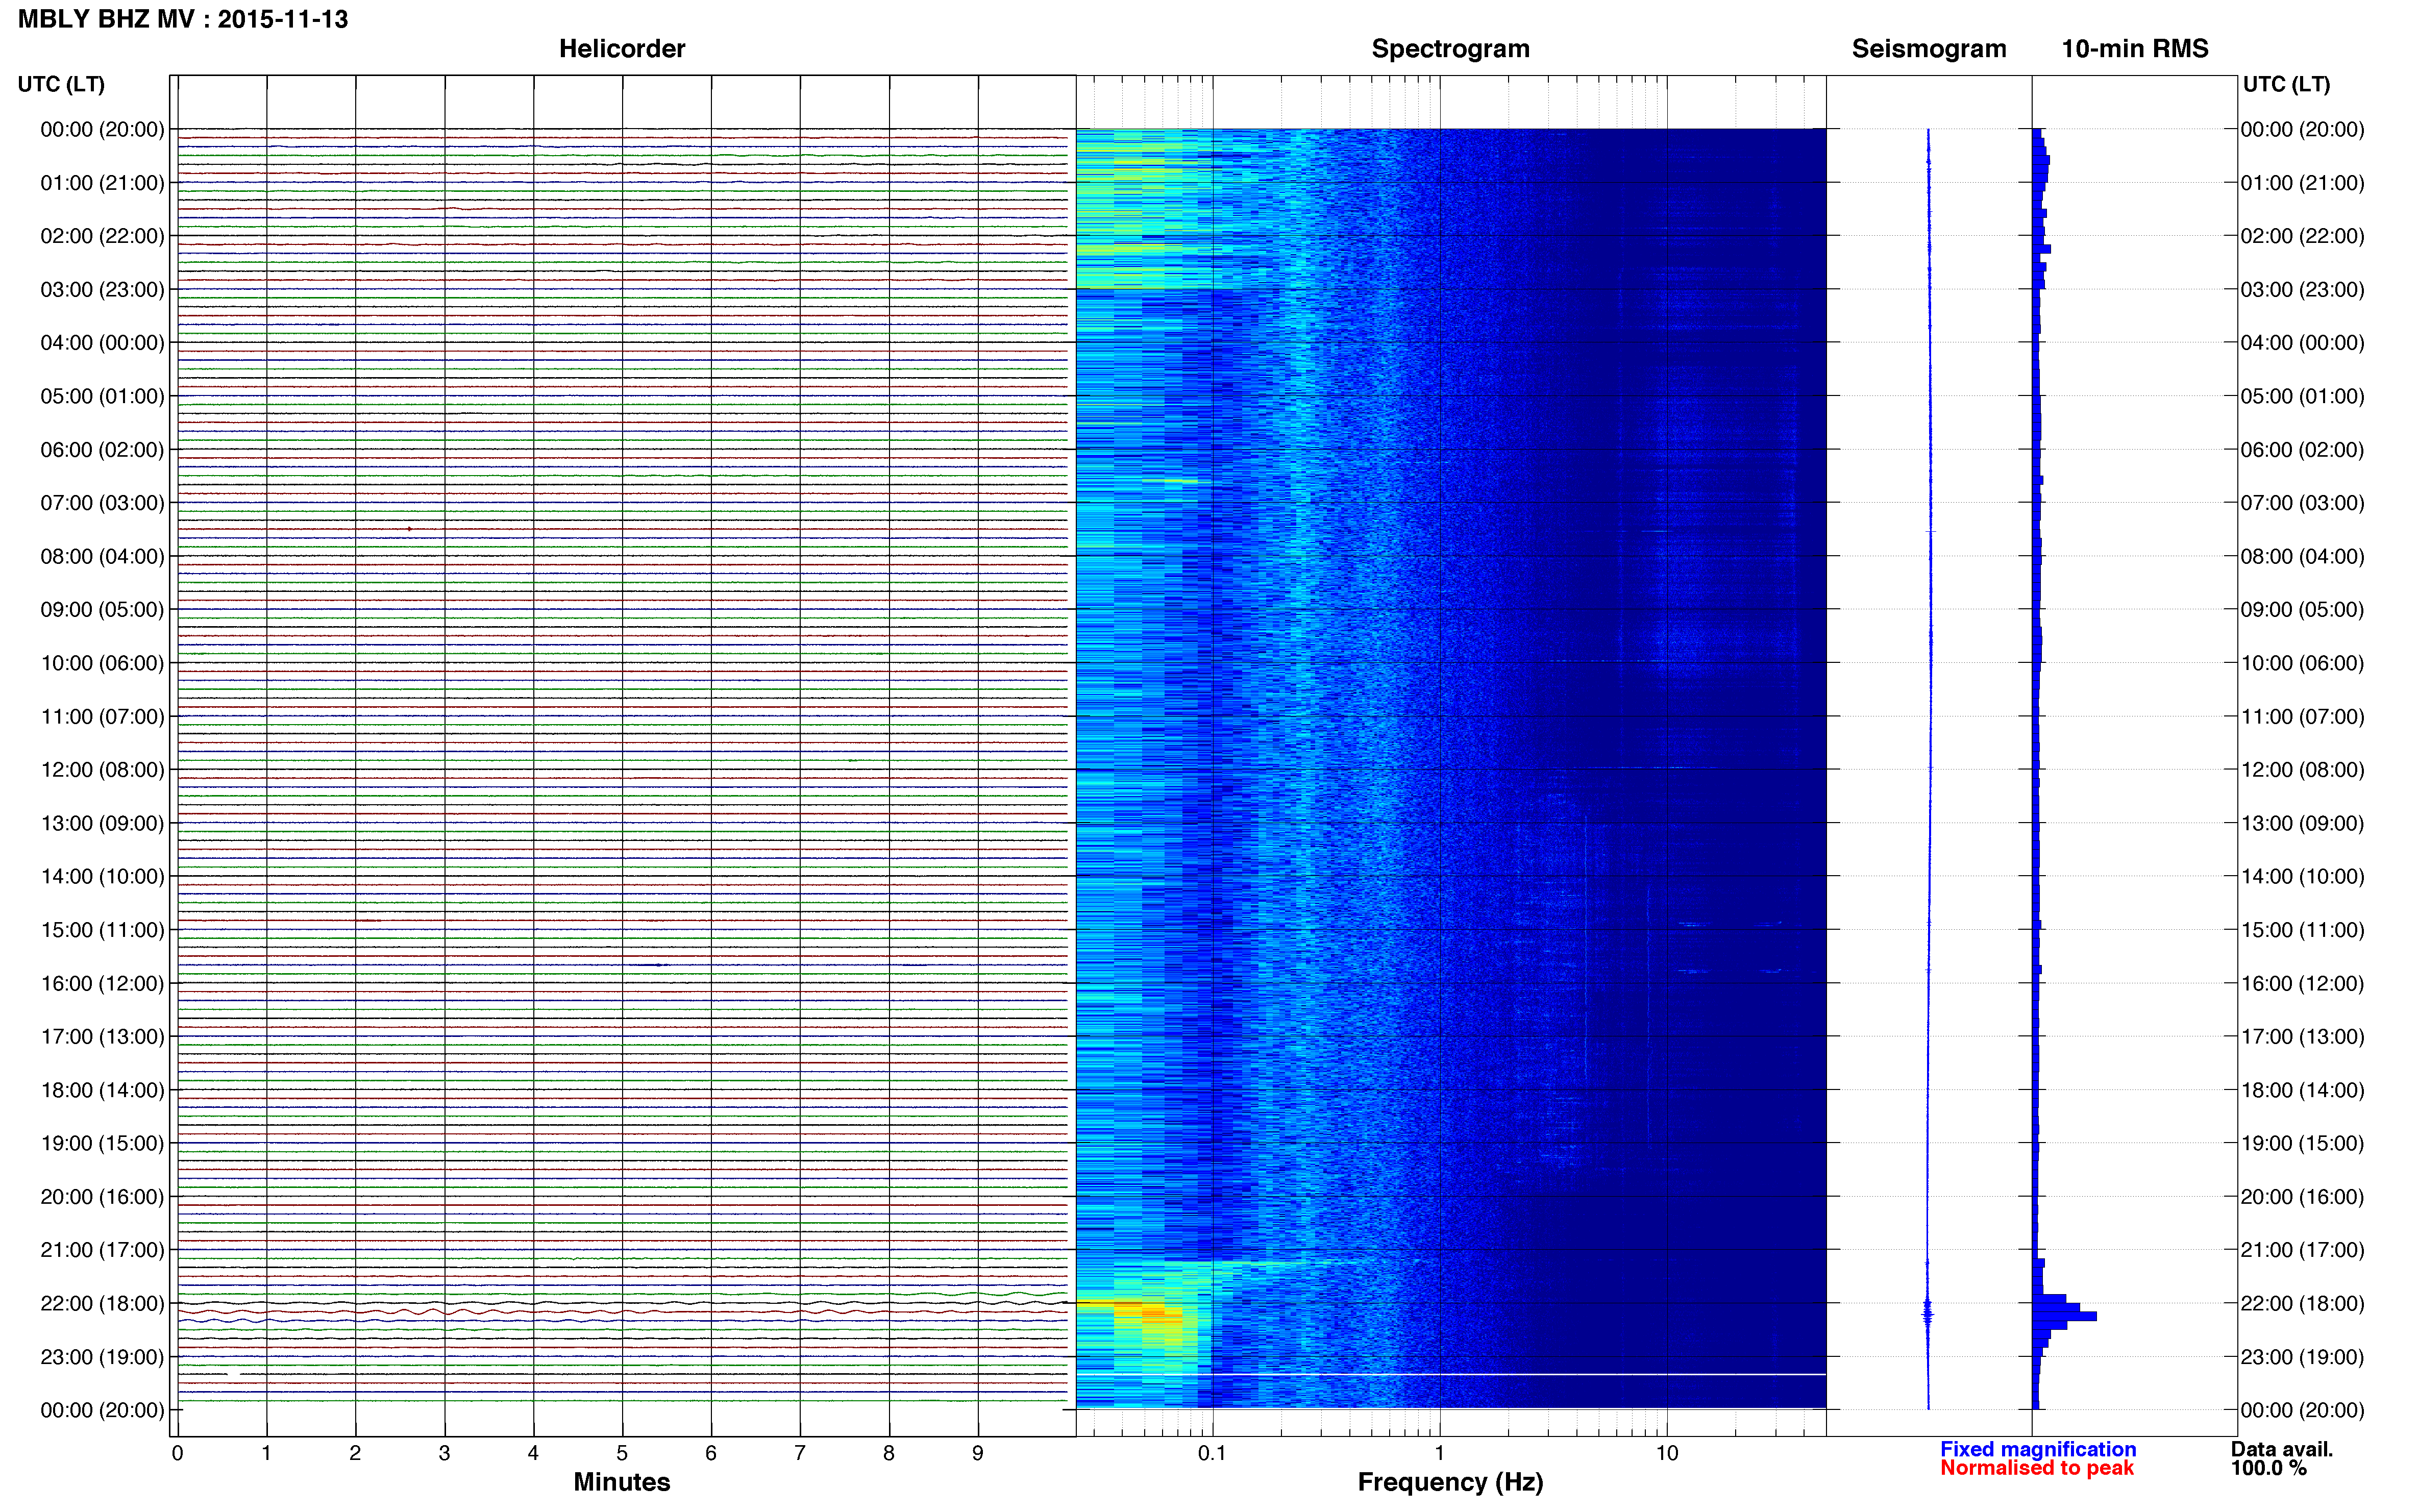2419x1512 pixels.
Task: Click right time label '13:00 (09:00)'
Action: pyautogui.click(x=2302, y=823)
